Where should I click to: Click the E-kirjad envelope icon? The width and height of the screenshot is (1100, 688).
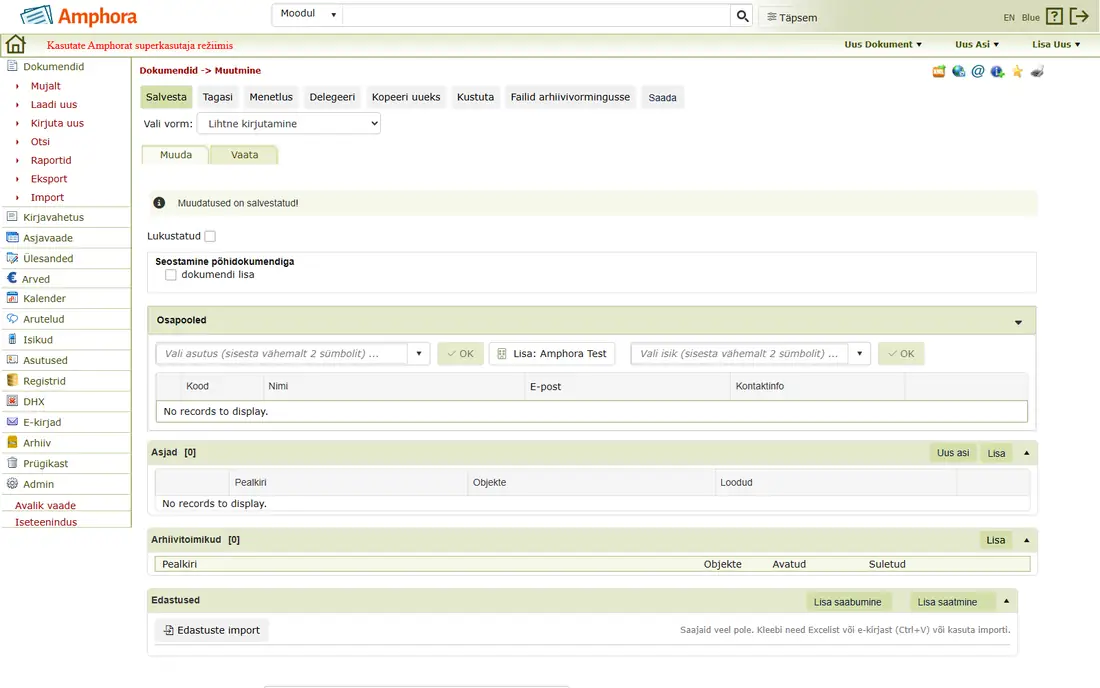[12, 421]
